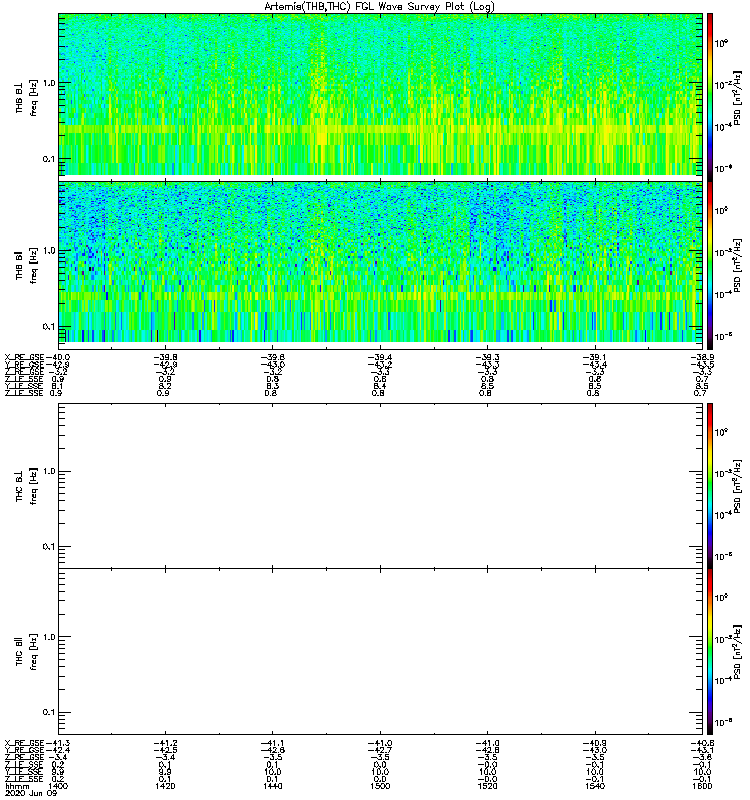Click the 'Z_RE_GSE' row label under the THC panels
The width and height of the screenshot is (750, 800).
click(x=24, y=758)
